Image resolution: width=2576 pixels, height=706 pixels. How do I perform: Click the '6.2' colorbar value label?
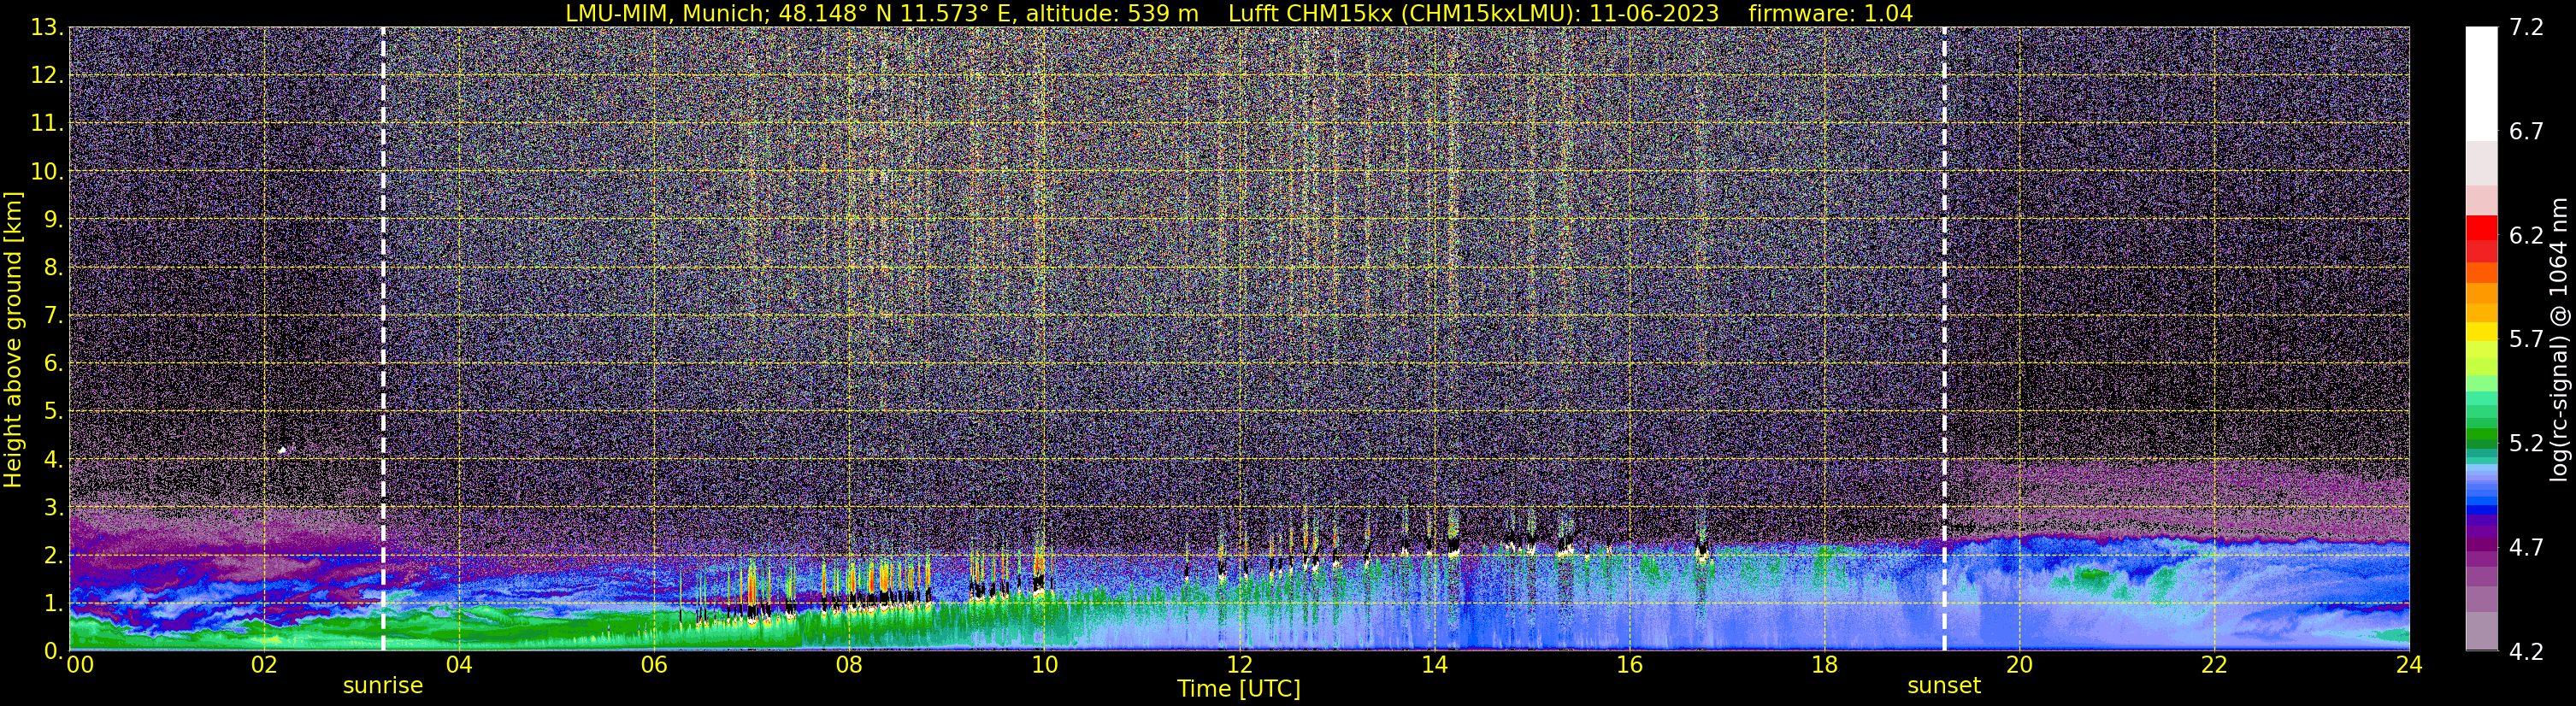pyautogui.click(x=2526, y=235)
